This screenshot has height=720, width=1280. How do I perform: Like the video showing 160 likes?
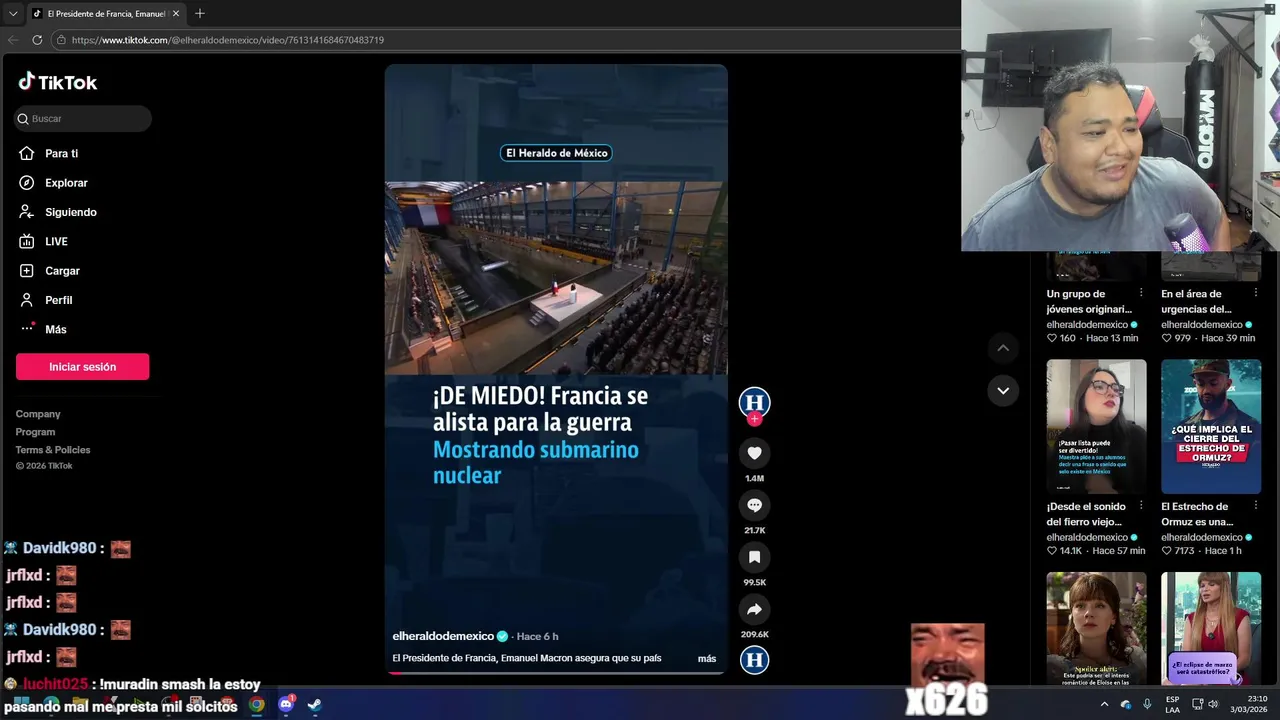1052,338
